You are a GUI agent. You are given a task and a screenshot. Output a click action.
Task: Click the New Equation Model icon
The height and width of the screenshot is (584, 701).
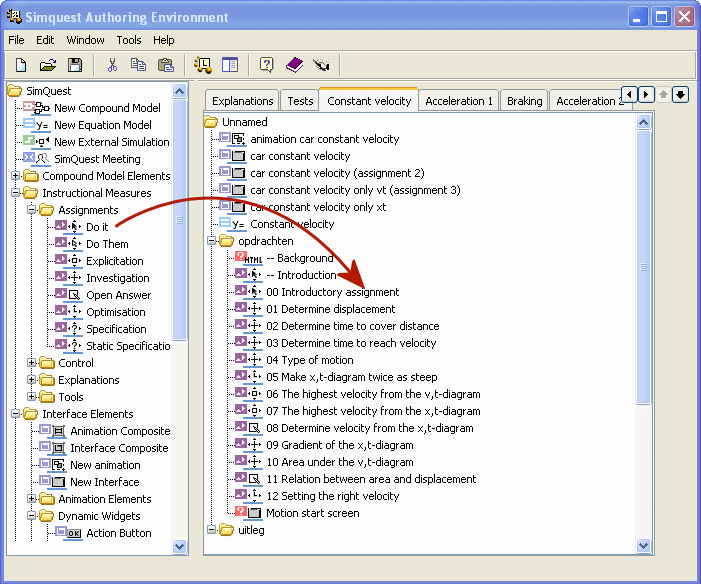[x=36, y=124]
